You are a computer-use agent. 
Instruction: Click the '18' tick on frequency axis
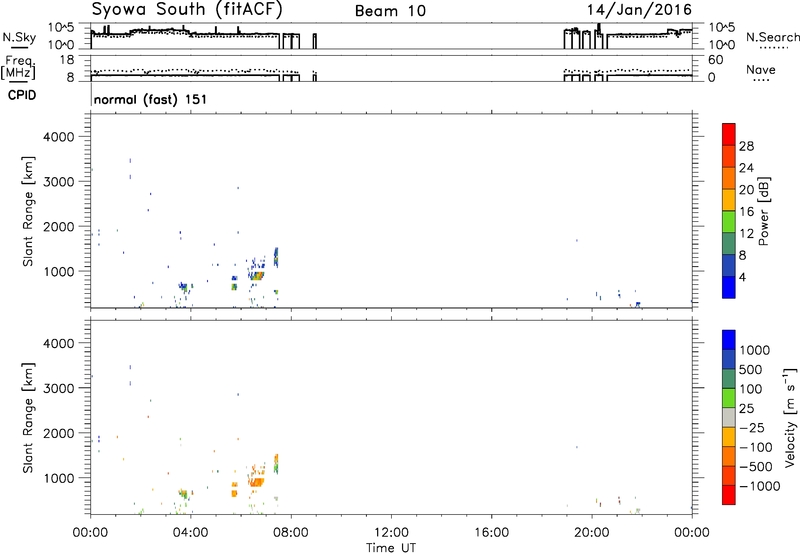(x=67, y=60)
